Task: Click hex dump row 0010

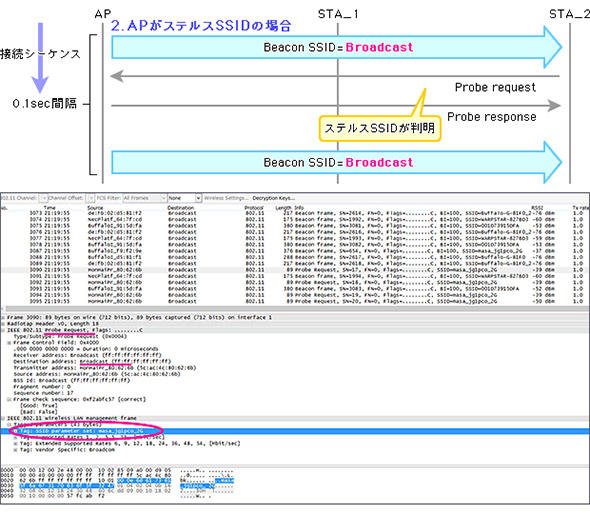Action: pyautogui.click(x=117, y=475)
